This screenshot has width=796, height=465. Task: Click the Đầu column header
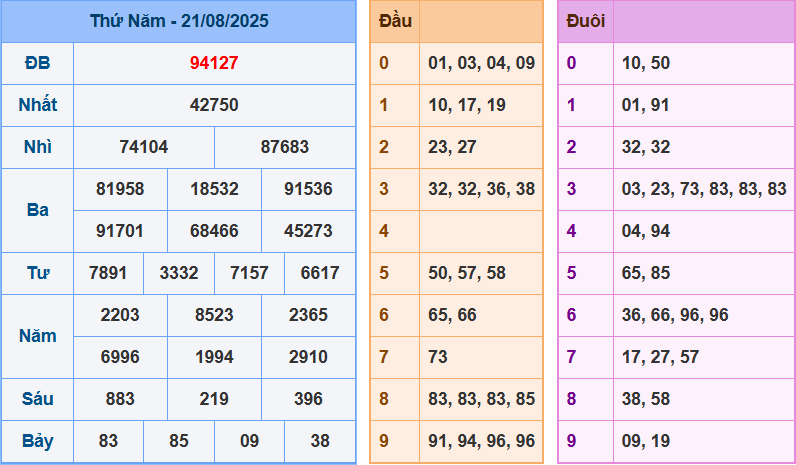click(x=394, y=21)
